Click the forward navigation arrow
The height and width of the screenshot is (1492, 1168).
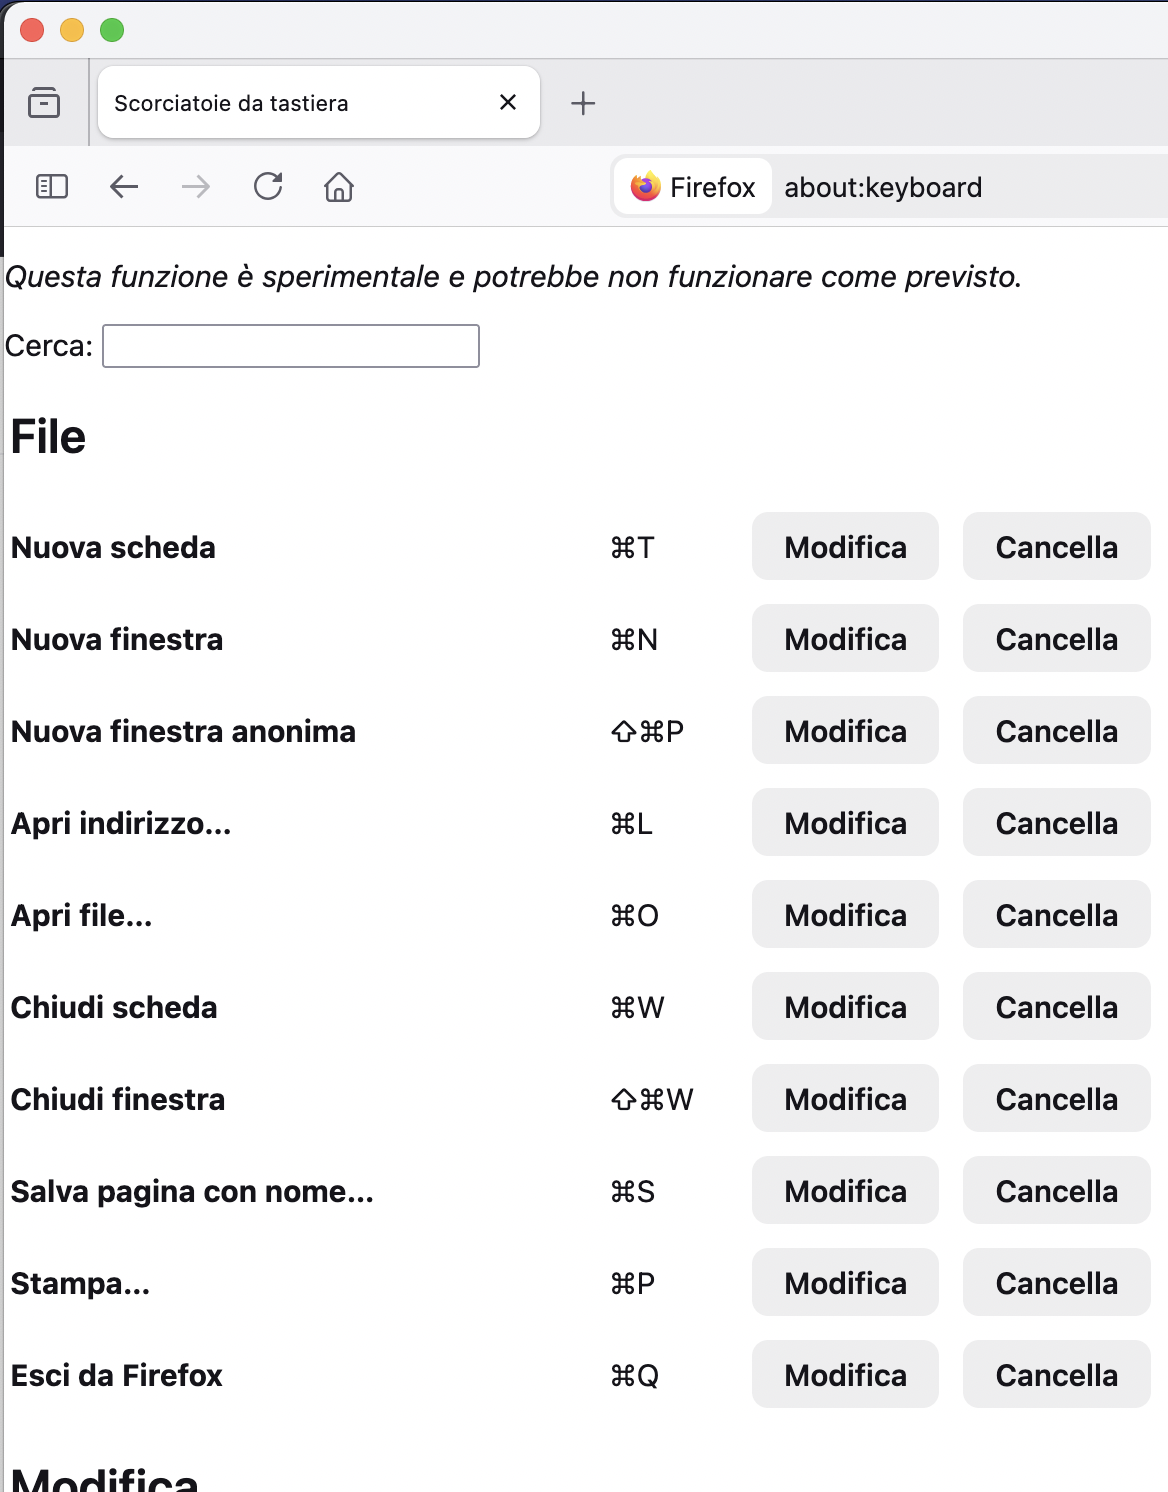point(195,186)
